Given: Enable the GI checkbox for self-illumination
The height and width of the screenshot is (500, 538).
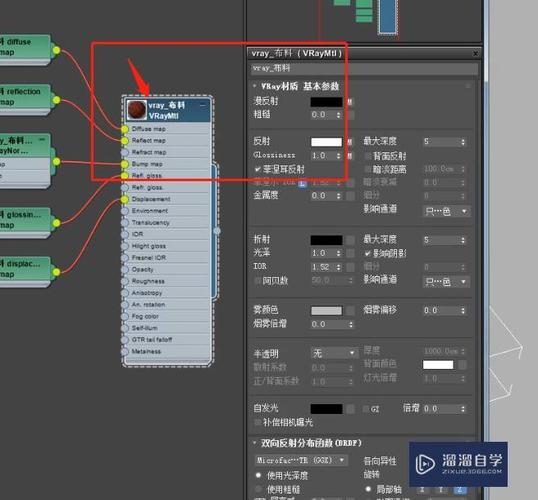Looking at the screenshot, I should pos(366,409).
